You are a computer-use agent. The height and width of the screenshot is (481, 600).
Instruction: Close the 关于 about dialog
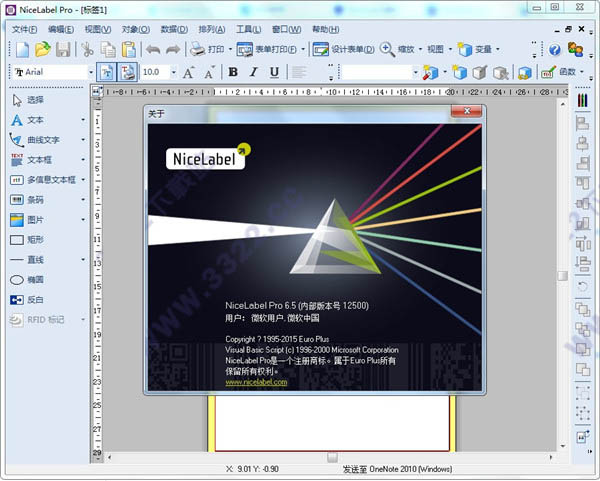coord(466,111)
